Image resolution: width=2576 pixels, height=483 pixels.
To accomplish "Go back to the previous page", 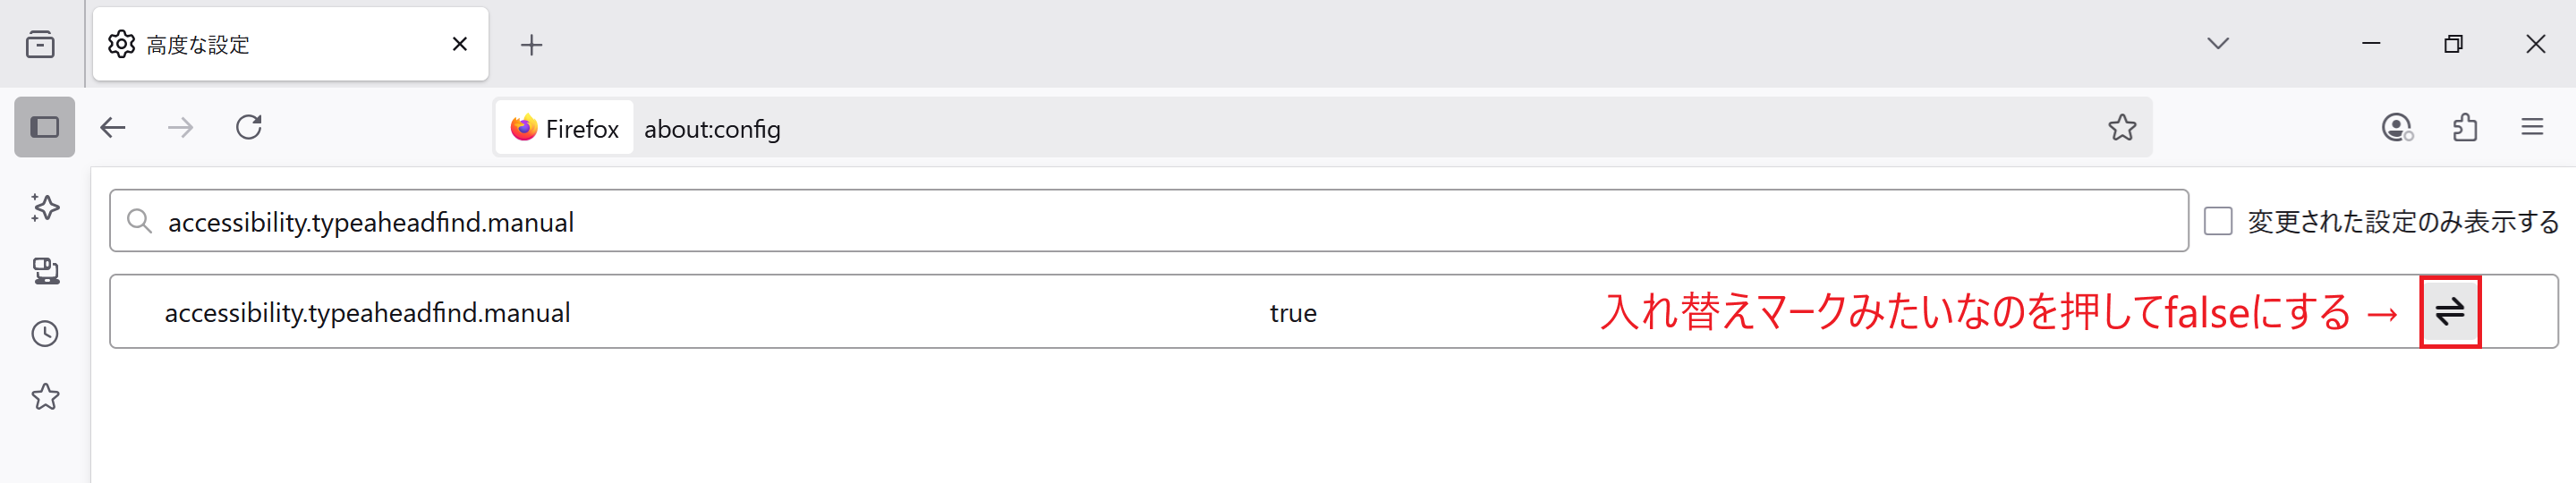I will (113, 127).
